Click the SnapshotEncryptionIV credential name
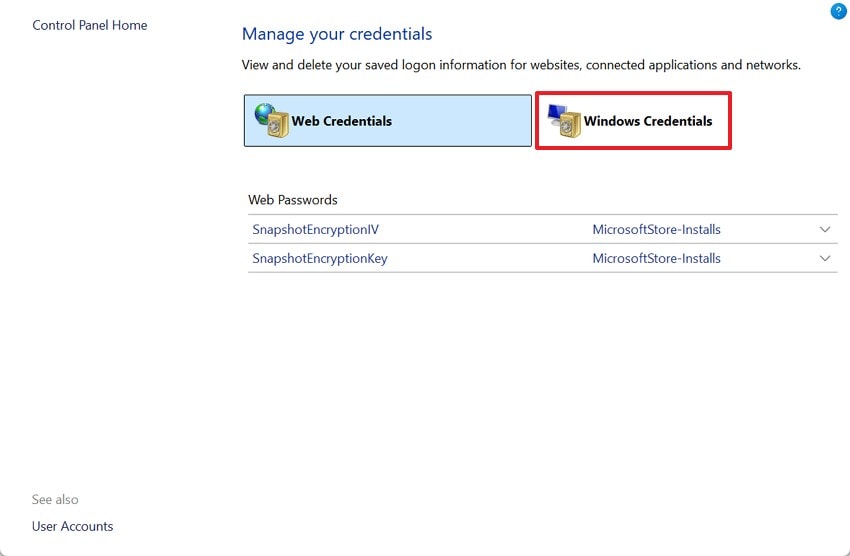Image resolution: width=850 pixels, height=556 pixels. click(x=315, y=229)
